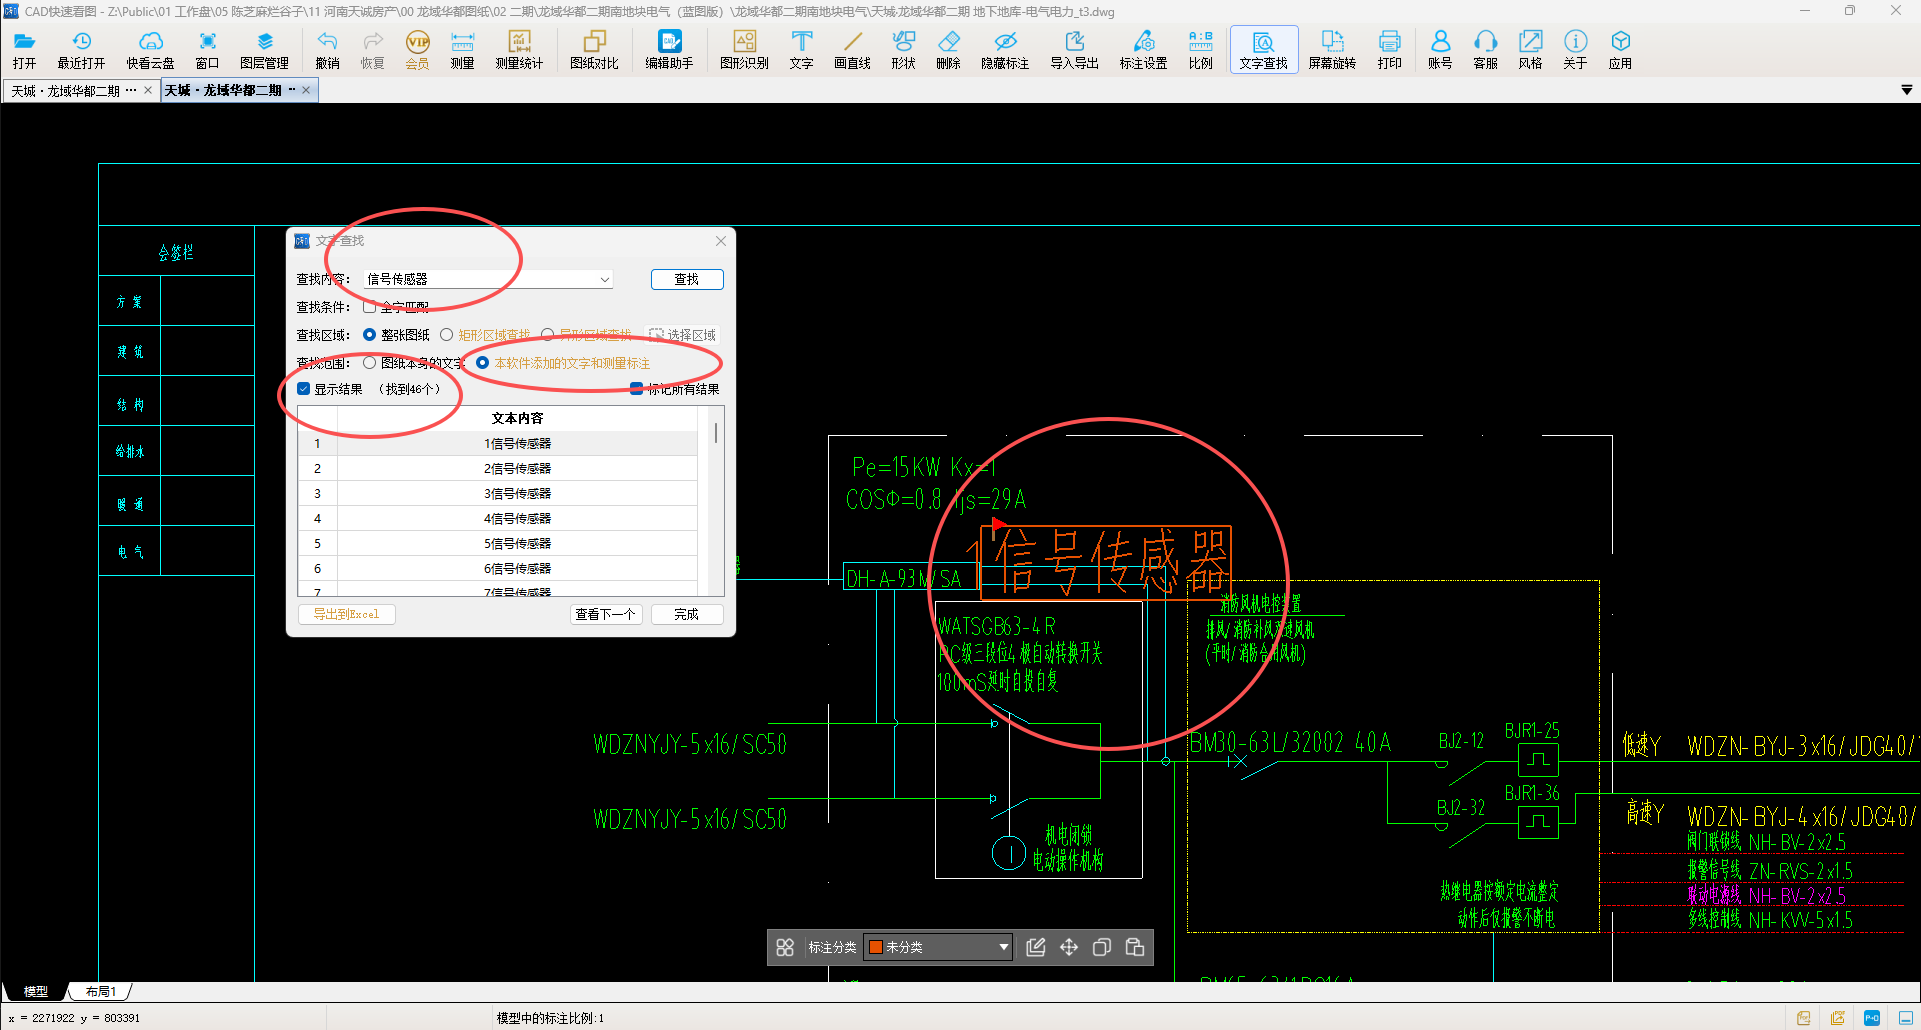
Task: Open the 标注分类 未分类 dropdown
Action: coord(939,947)
